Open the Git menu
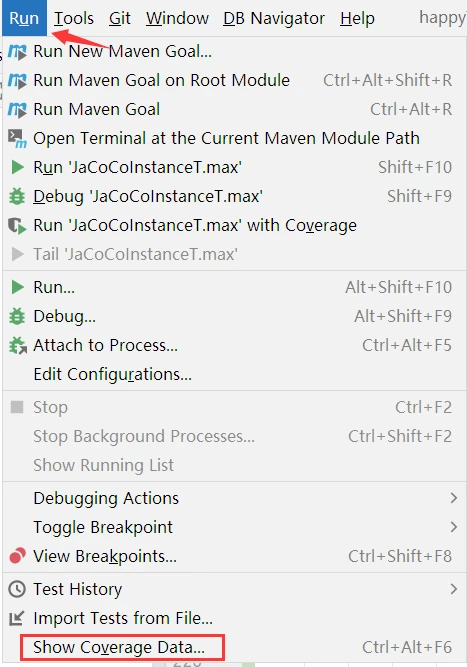 pyautogui.click(x=120, y=18)
